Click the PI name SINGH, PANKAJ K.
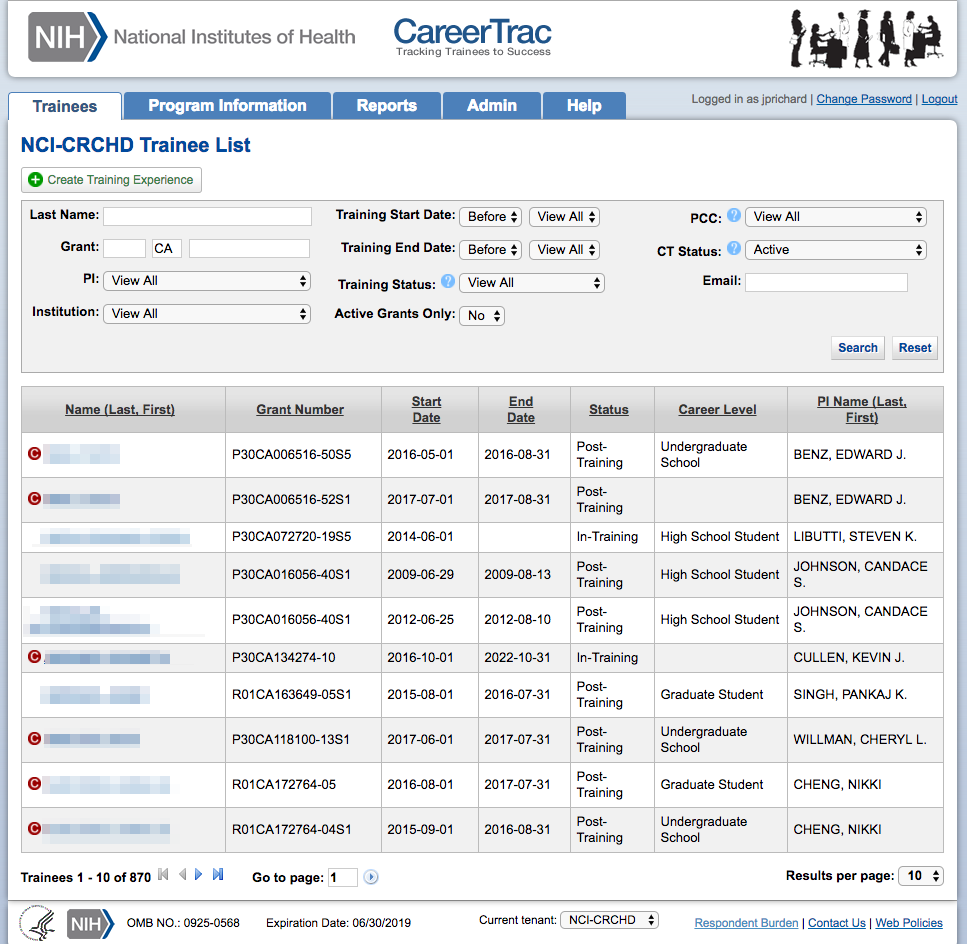Image resolution: width=967 pixels, height=944 pixels. click(x=850, y=695)
